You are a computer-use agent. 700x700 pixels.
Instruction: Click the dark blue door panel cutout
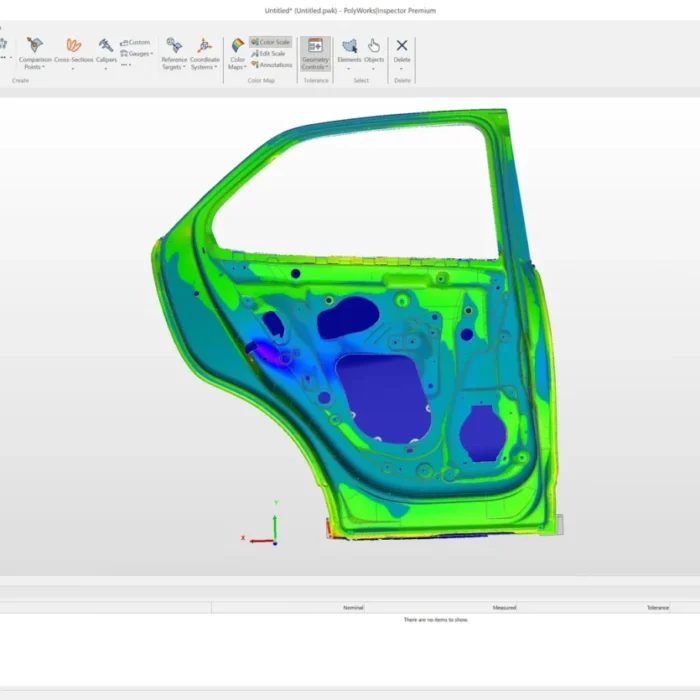(384, 395)
